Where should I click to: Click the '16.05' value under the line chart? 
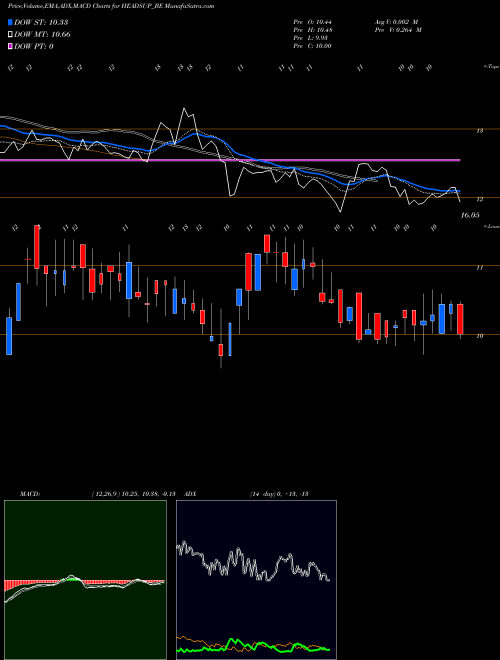click(x=470, y=215)
